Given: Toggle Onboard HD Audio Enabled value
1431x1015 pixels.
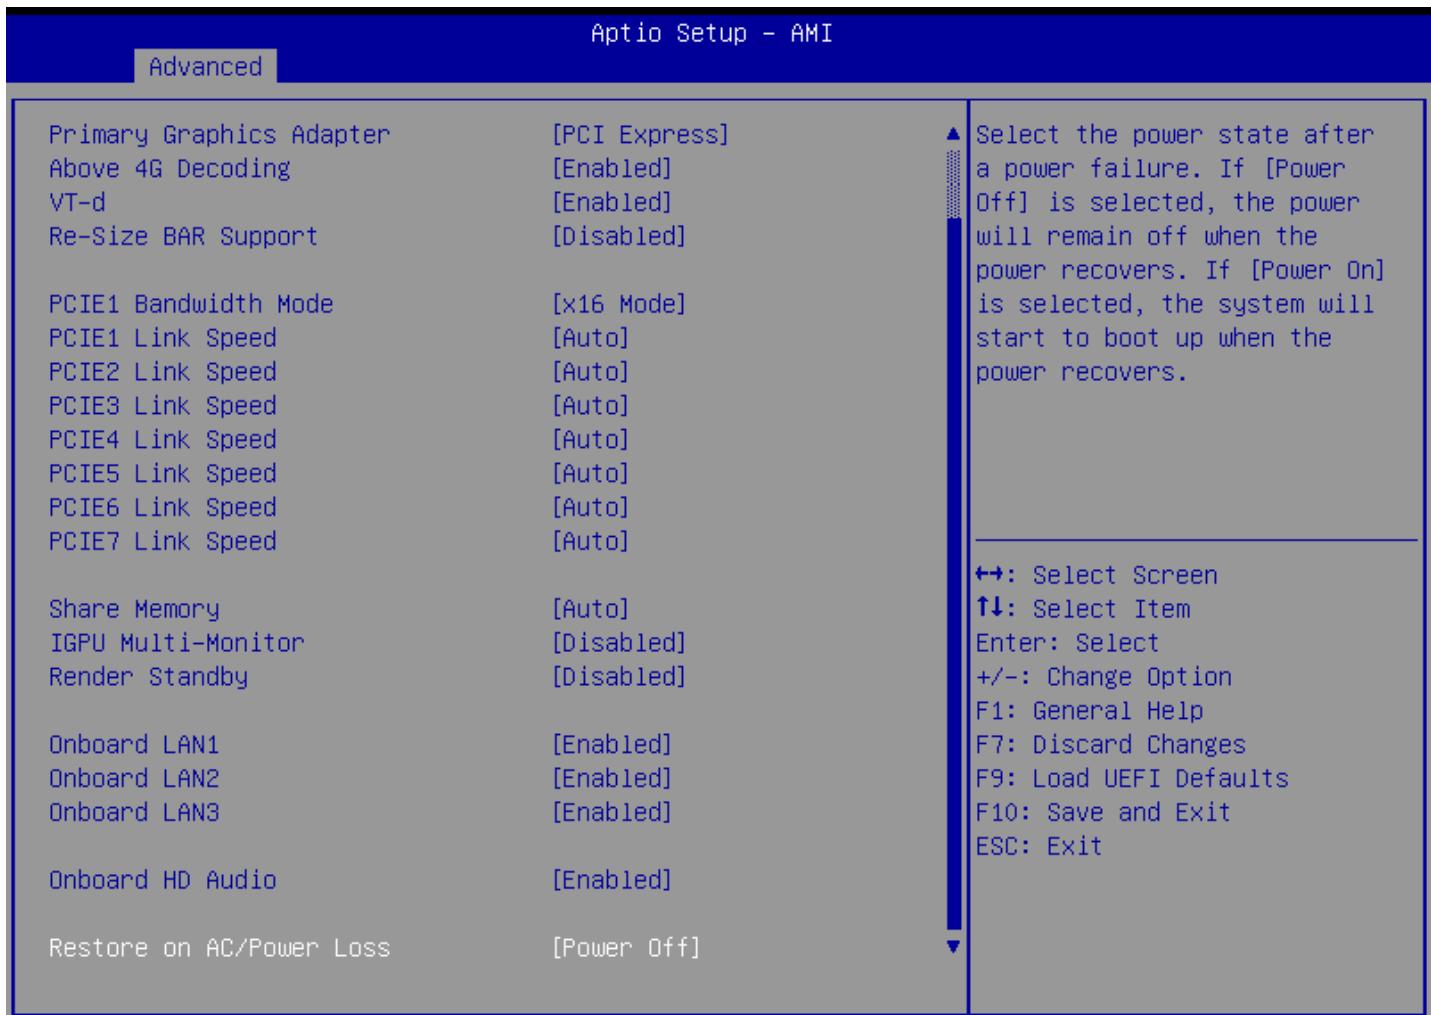Looking at the screenshot, I should click(612, 880).
